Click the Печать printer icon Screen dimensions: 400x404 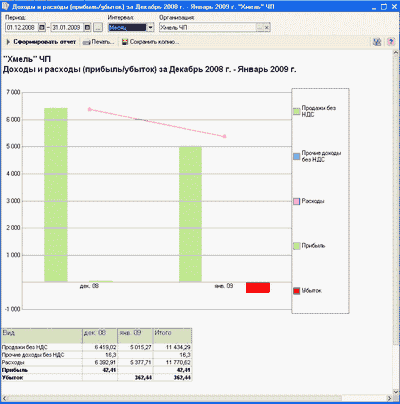87,42
